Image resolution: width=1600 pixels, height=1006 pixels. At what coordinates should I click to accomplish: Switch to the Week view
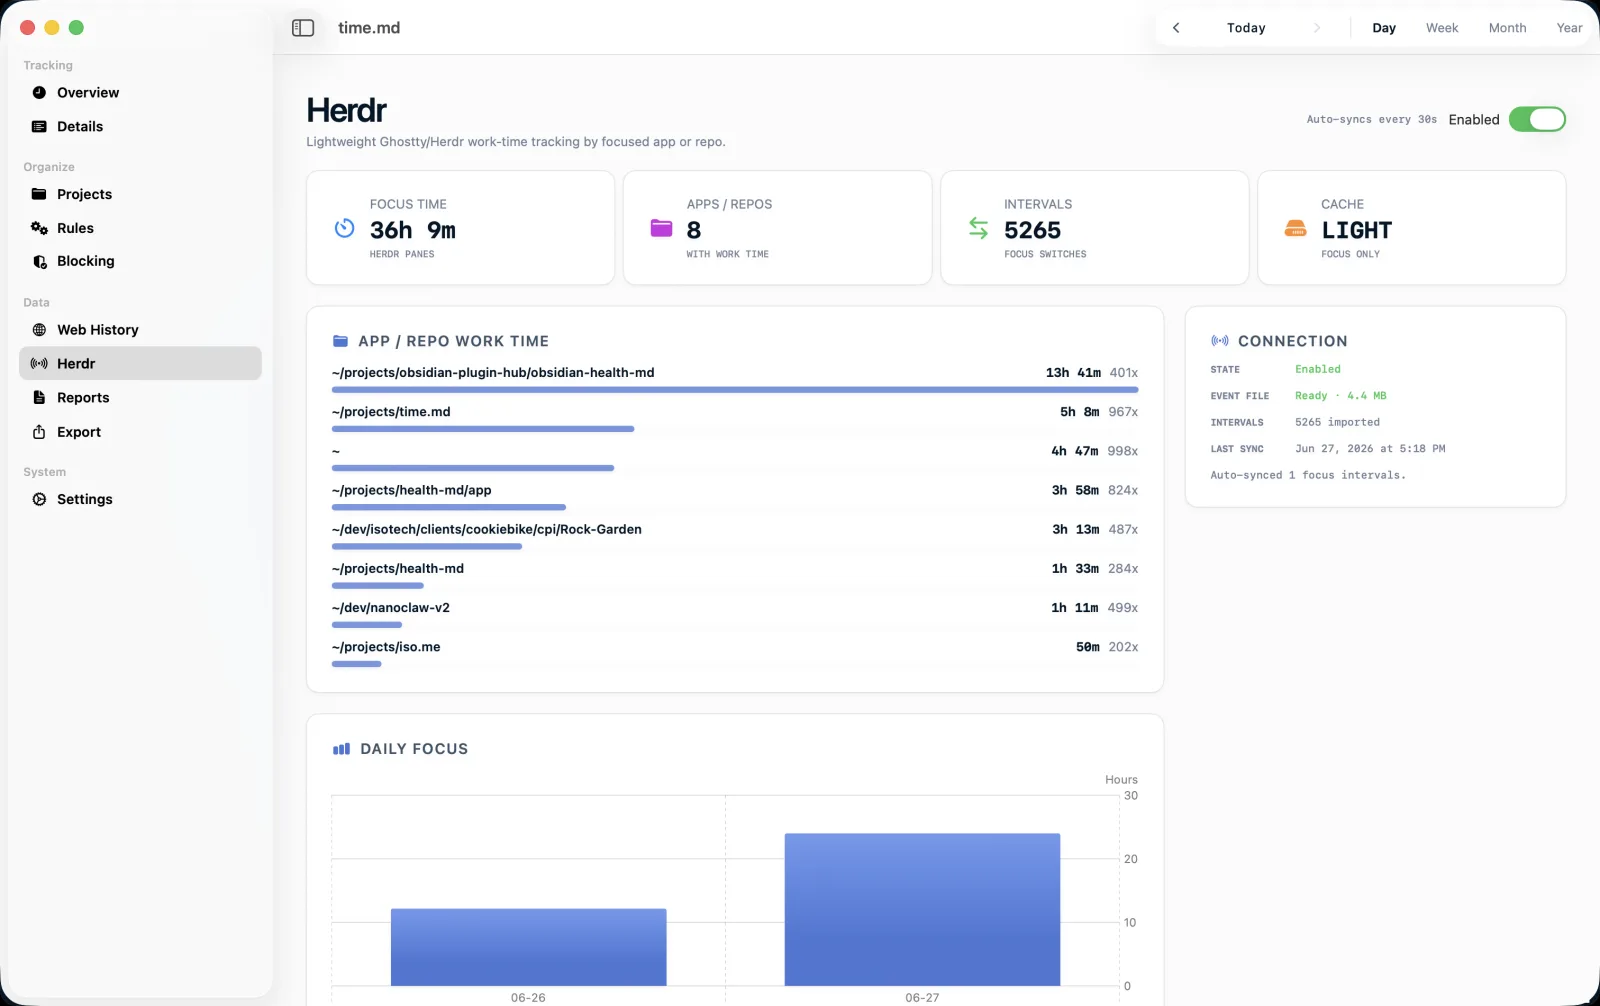point(1442,28)
